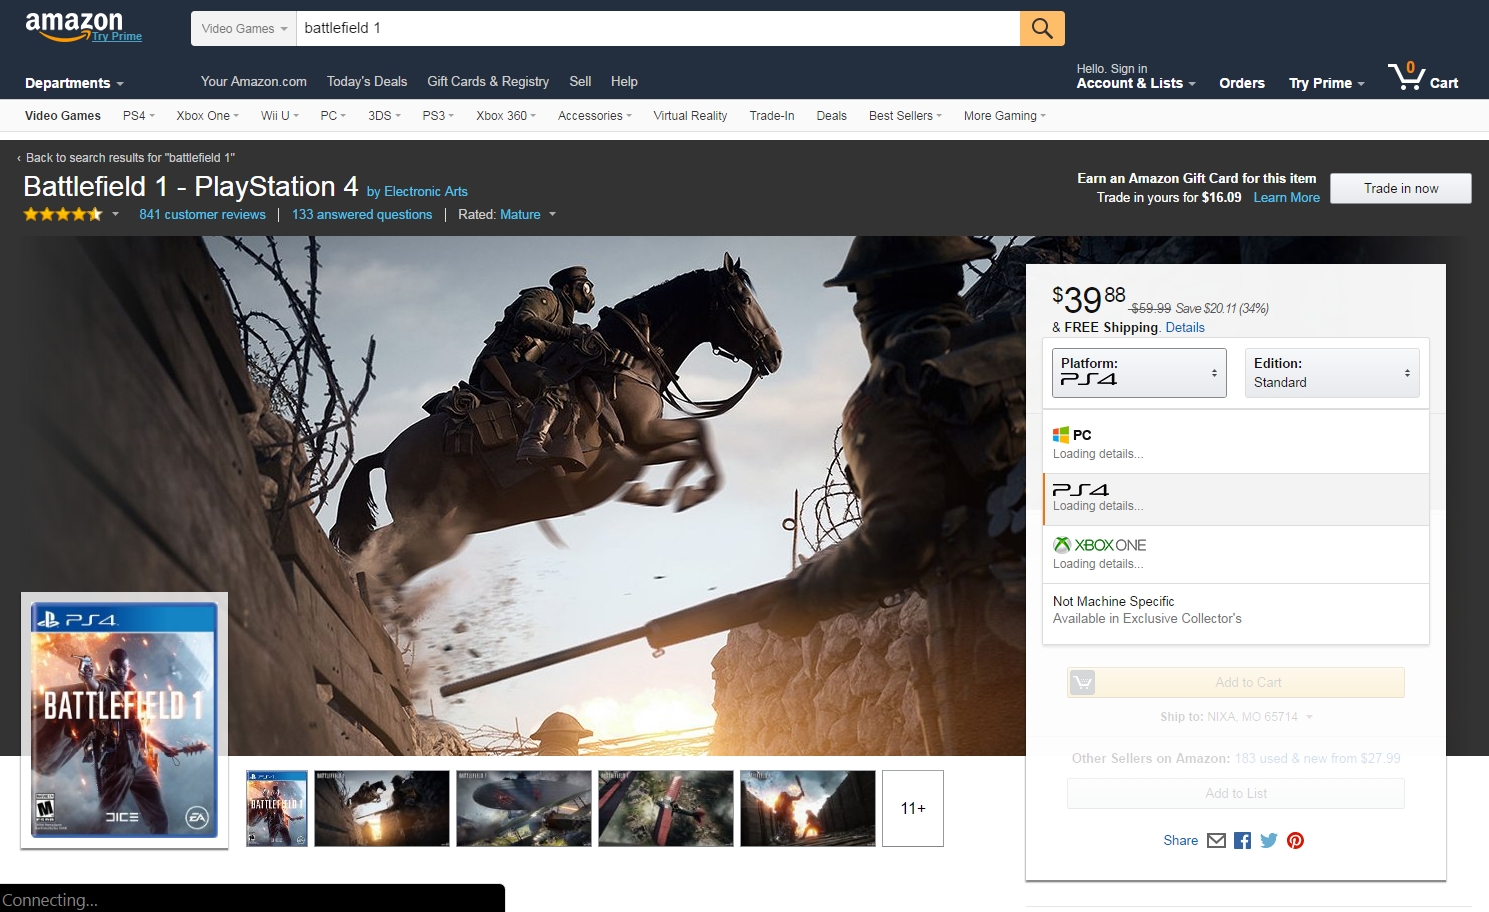Image resolution: width=1489 pixels, height=912 pixels.
Task: Click in the search text field
Action: click(658, 28)
